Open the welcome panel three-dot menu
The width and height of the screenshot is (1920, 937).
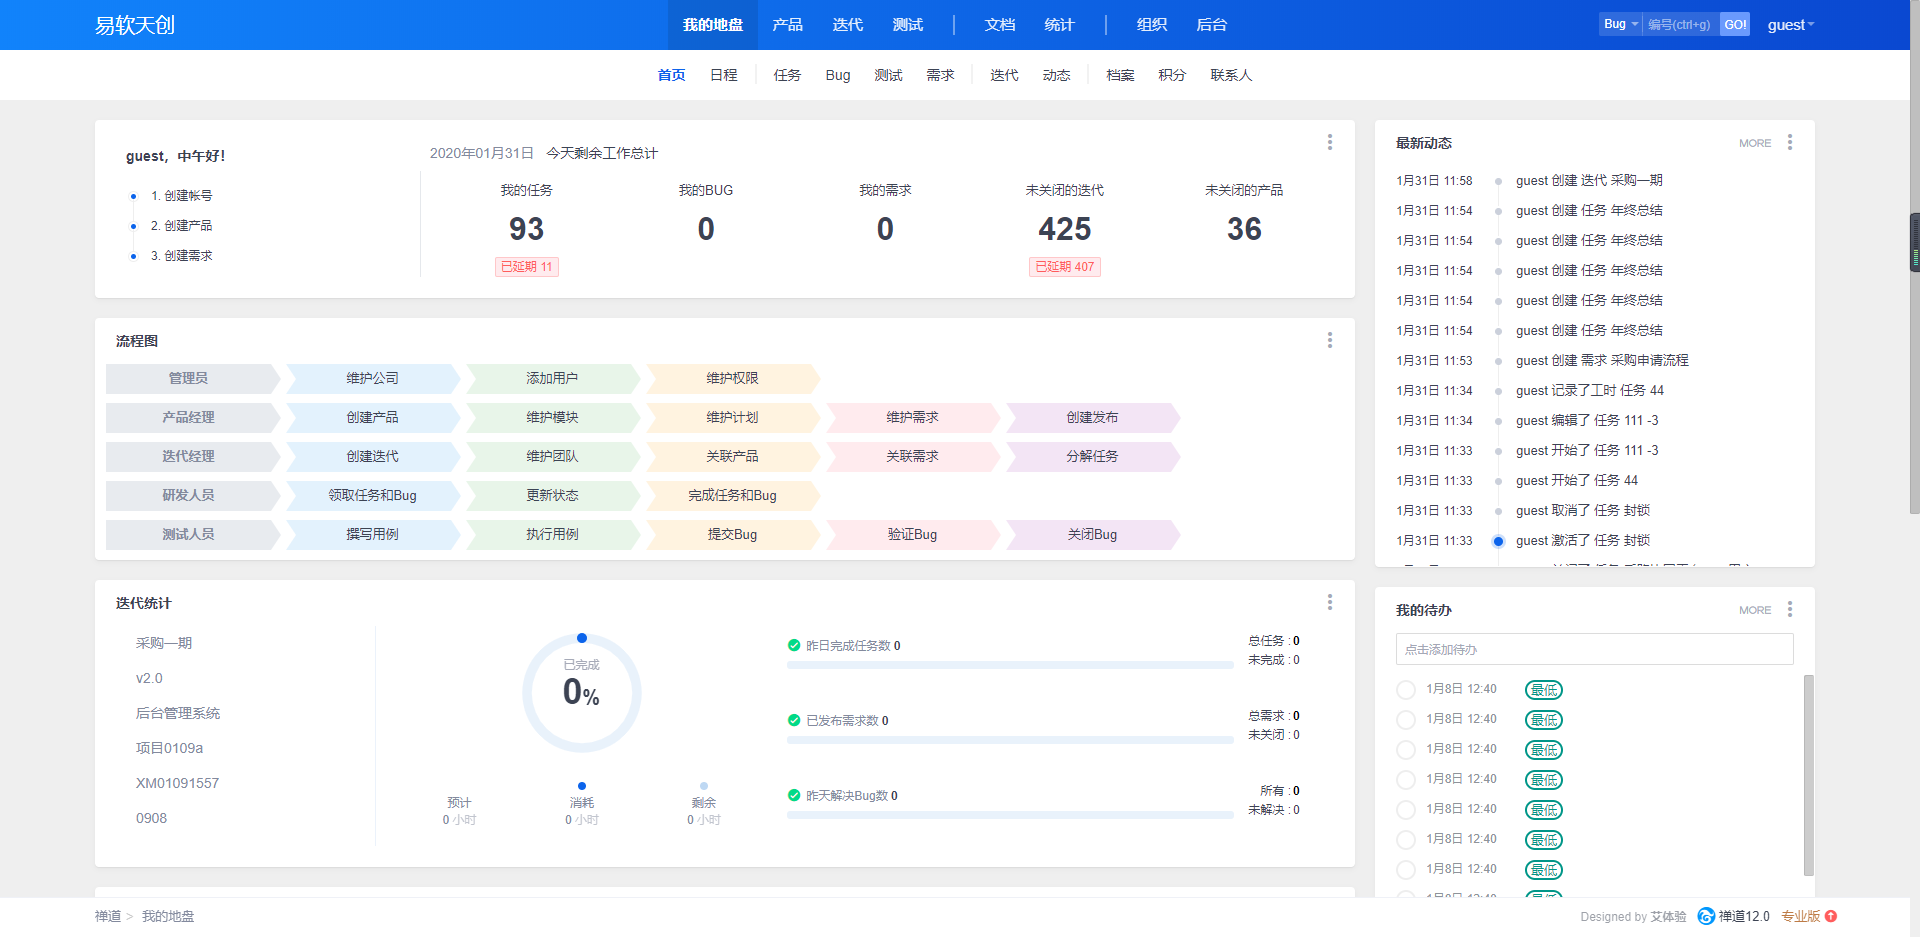tap(1330, 142)
